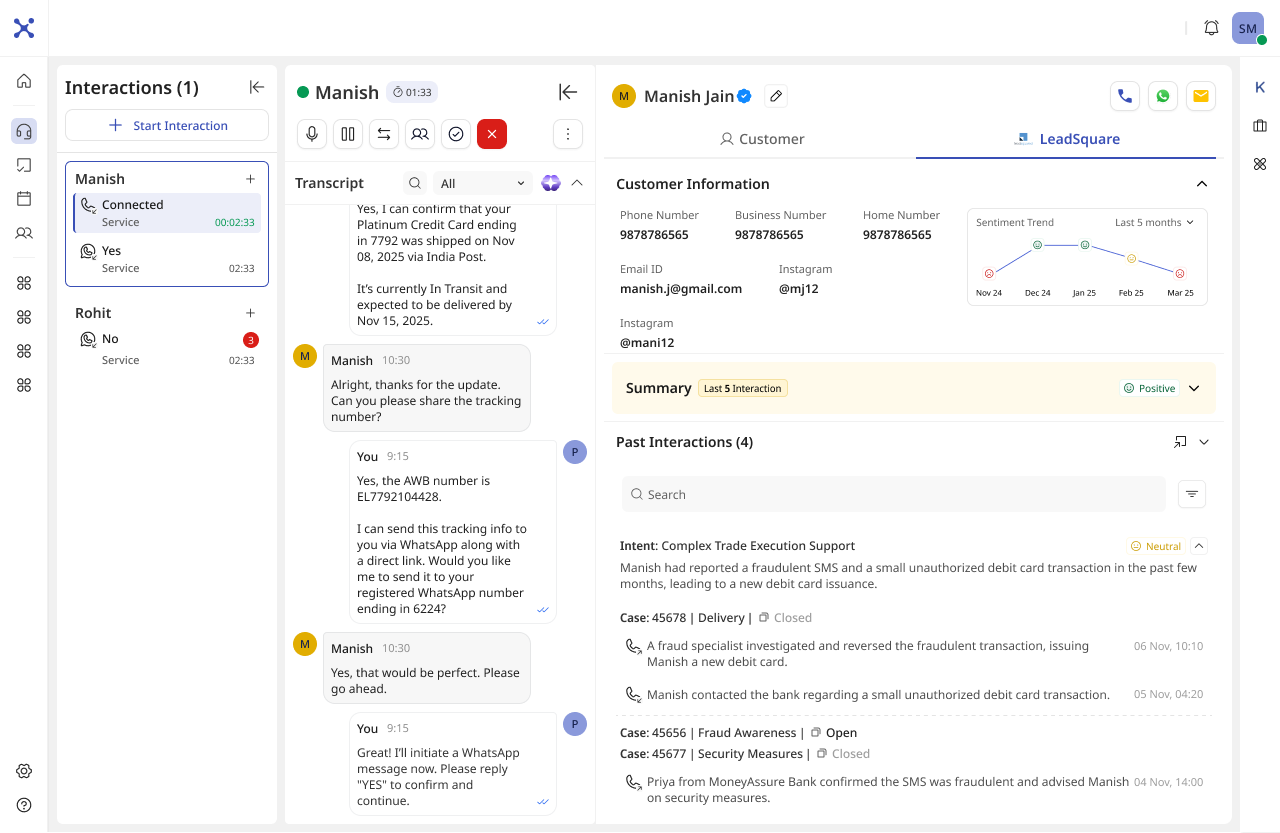Open the notifications bell
This screenshot has width=1280, height=833.
coord(1211,28)
